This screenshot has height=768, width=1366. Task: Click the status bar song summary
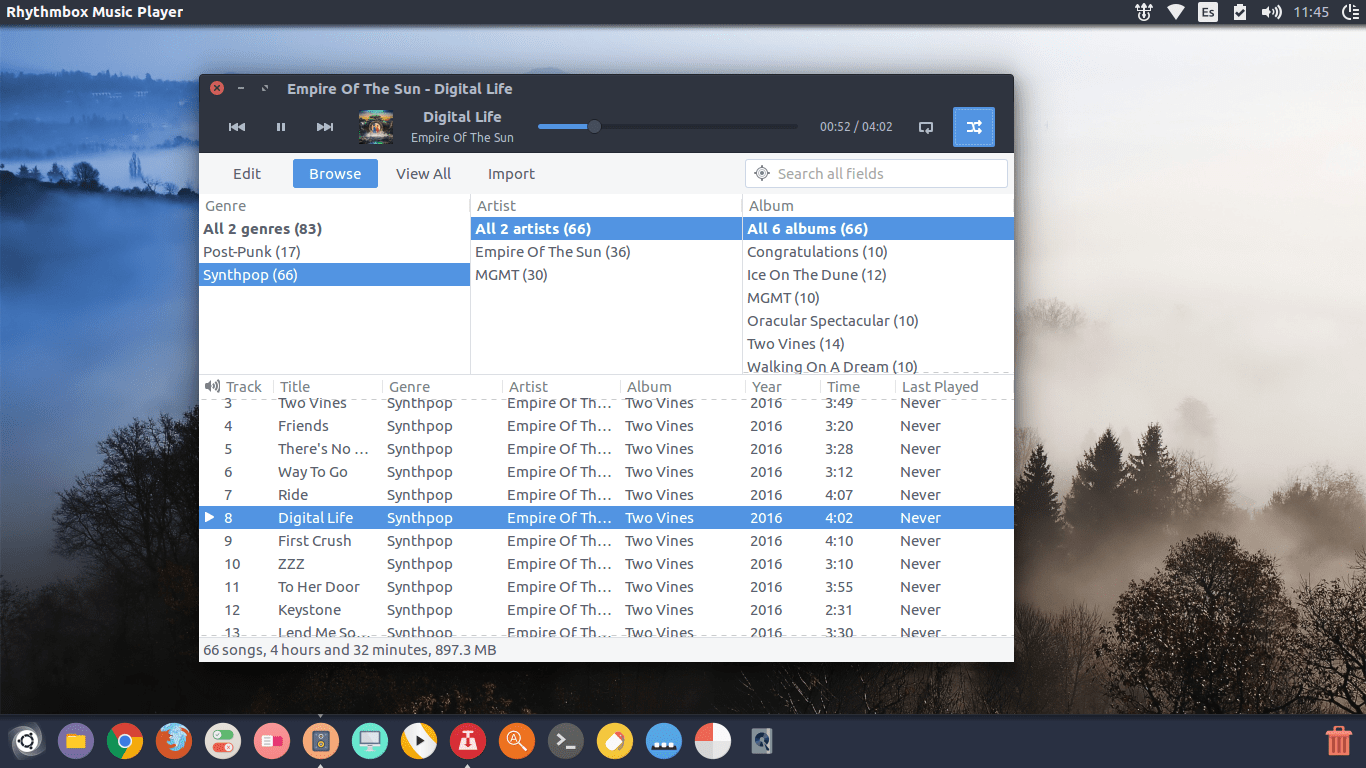(x=350, y=650)
